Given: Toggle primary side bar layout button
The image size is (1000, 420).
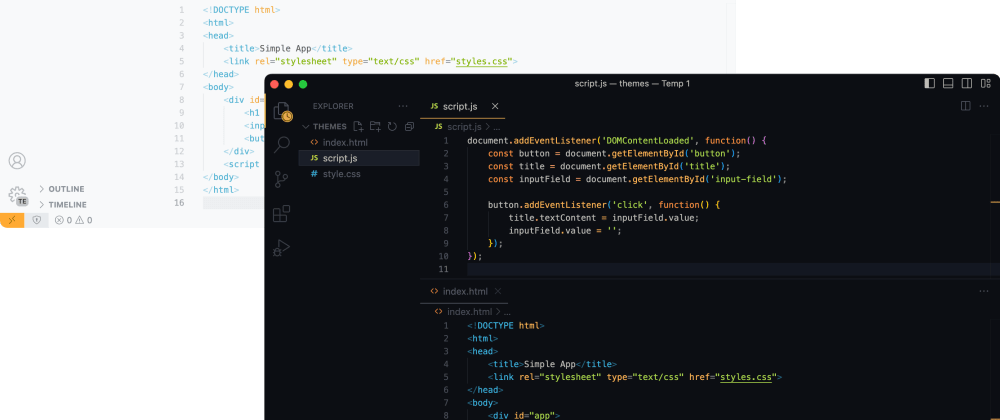Looking at the screenshot, I should pyautogui.click(x=929, y=83).
